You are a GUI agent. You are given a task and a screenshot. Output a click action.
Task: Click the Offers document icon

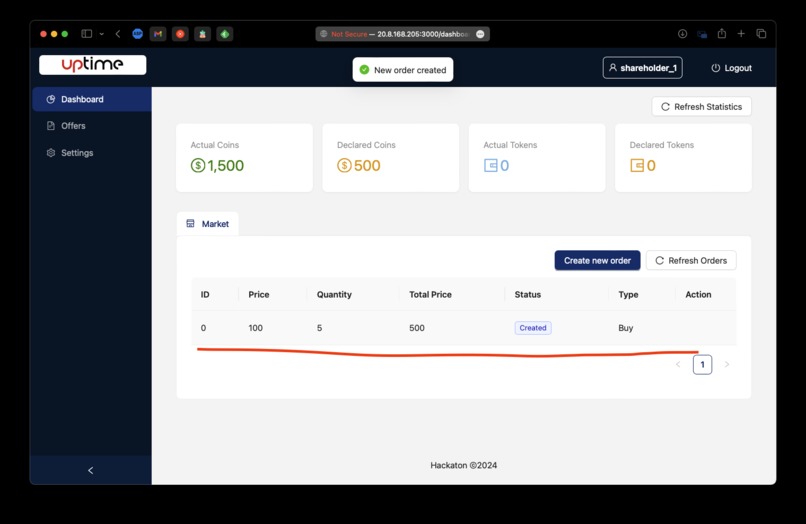(x=50, y=126)
